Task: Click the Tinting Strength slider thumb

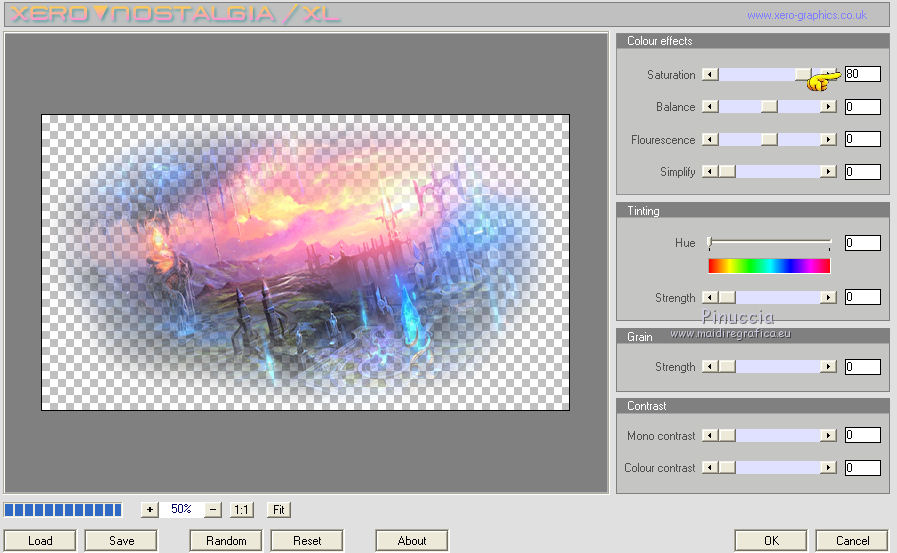Action: tap(727, 297)
